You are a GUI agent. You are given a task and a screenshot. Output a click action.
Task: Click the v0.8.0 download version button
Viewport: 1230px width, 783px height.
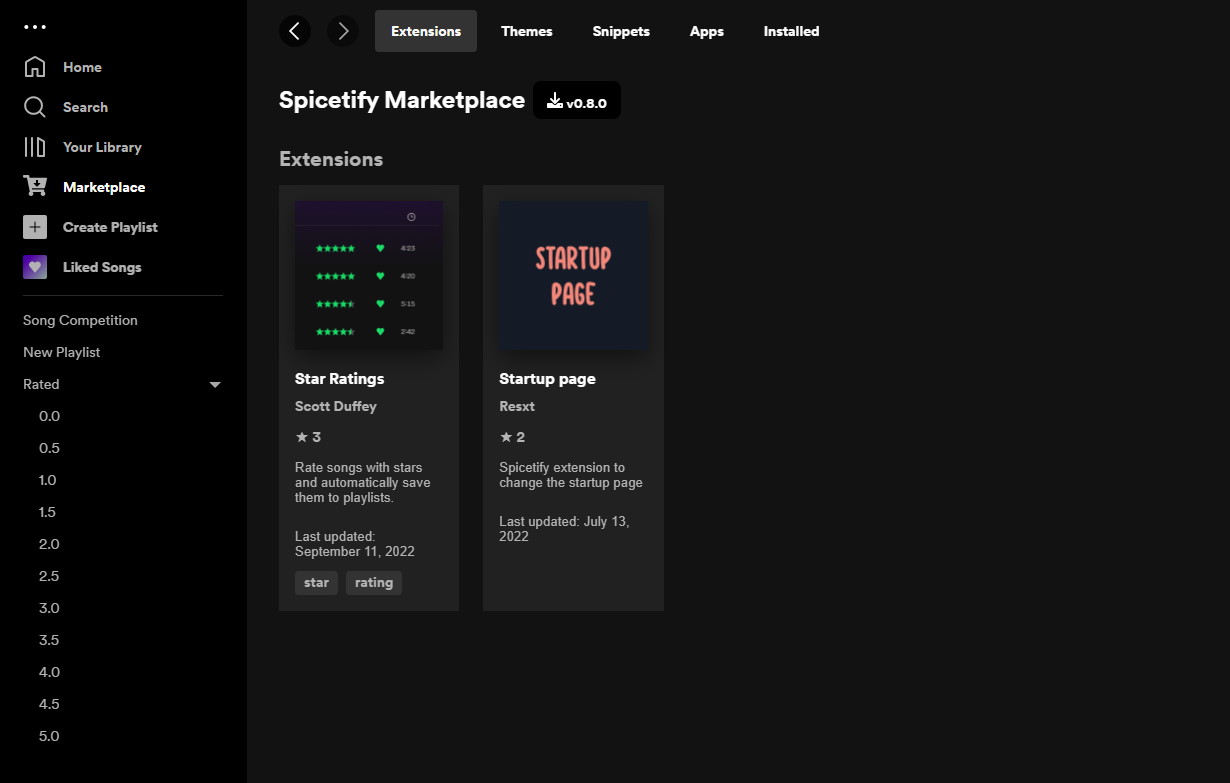click(x=577, y=100)
